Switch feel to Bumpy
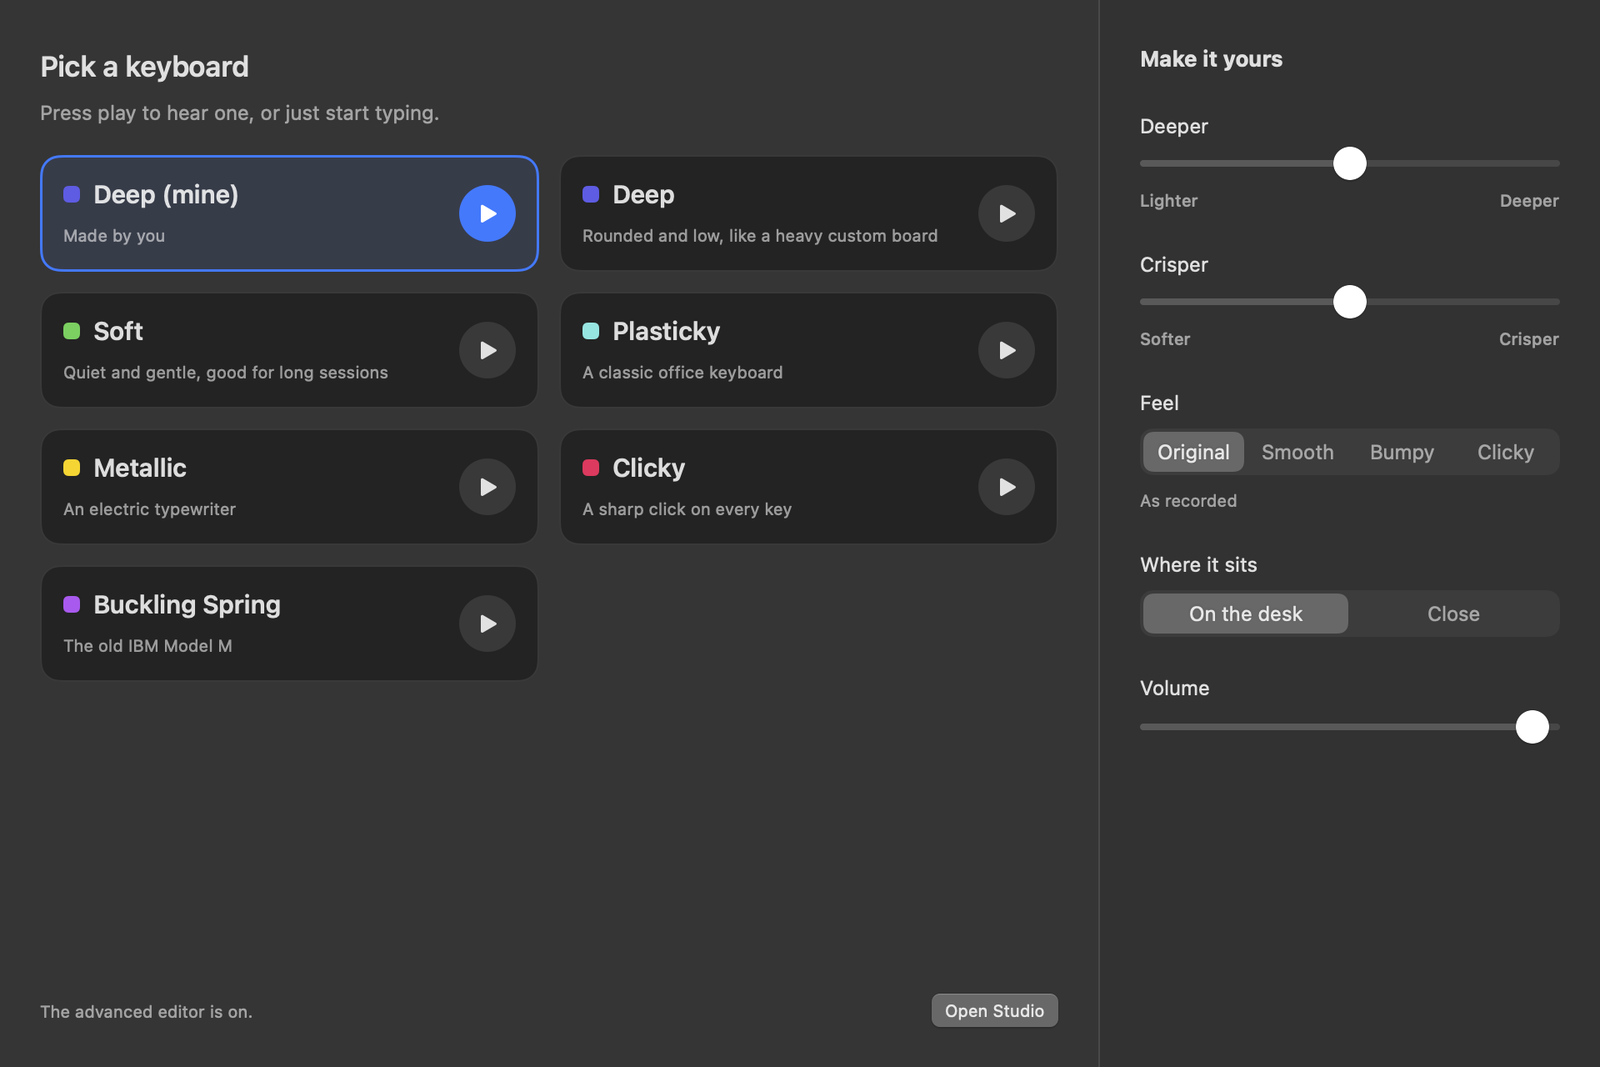Screen dimensions: 1600x1067 pos(1401,452)
